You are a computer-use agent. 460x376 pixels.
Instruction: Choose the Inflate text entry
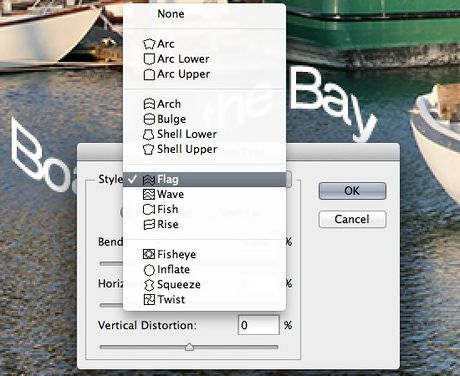pos(173,269)
